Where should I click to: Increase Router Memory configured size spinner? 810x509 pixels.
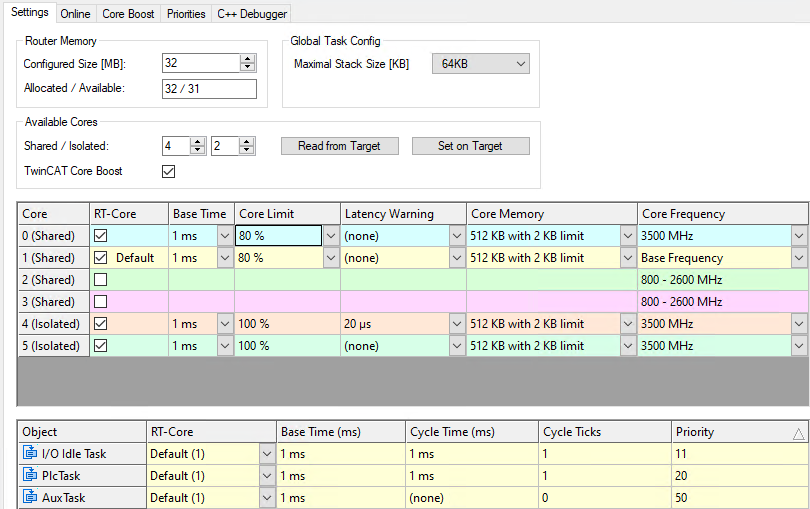pyautogui.click(x=248, y=59)
